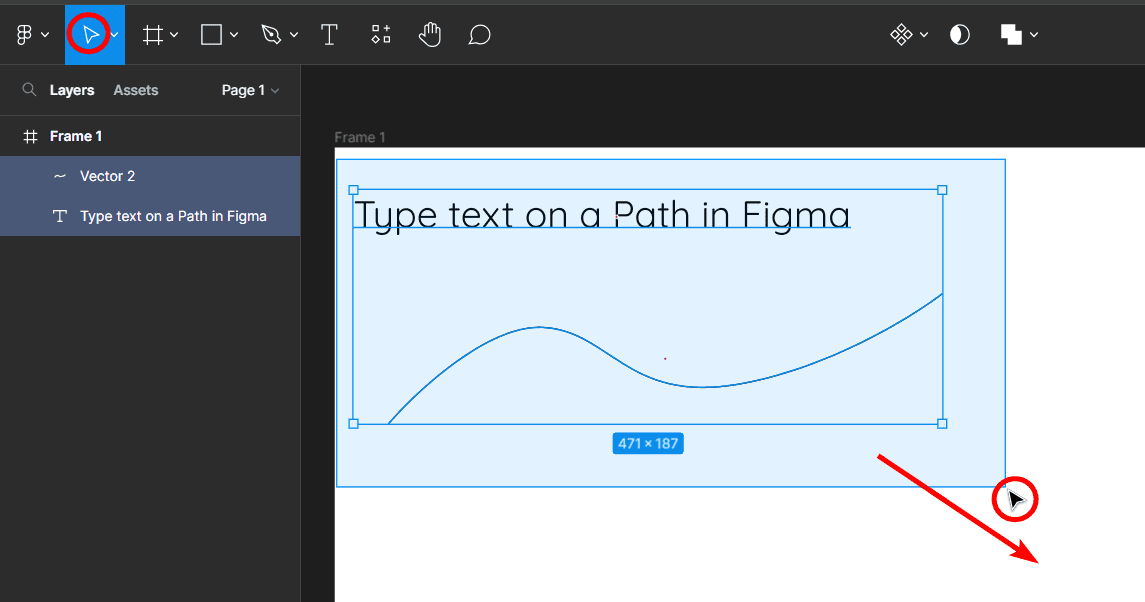This screenshot has width=1145, height=602.
Task: Click the Mask icon
Action: pyautogui.click(x=960, y=34)
